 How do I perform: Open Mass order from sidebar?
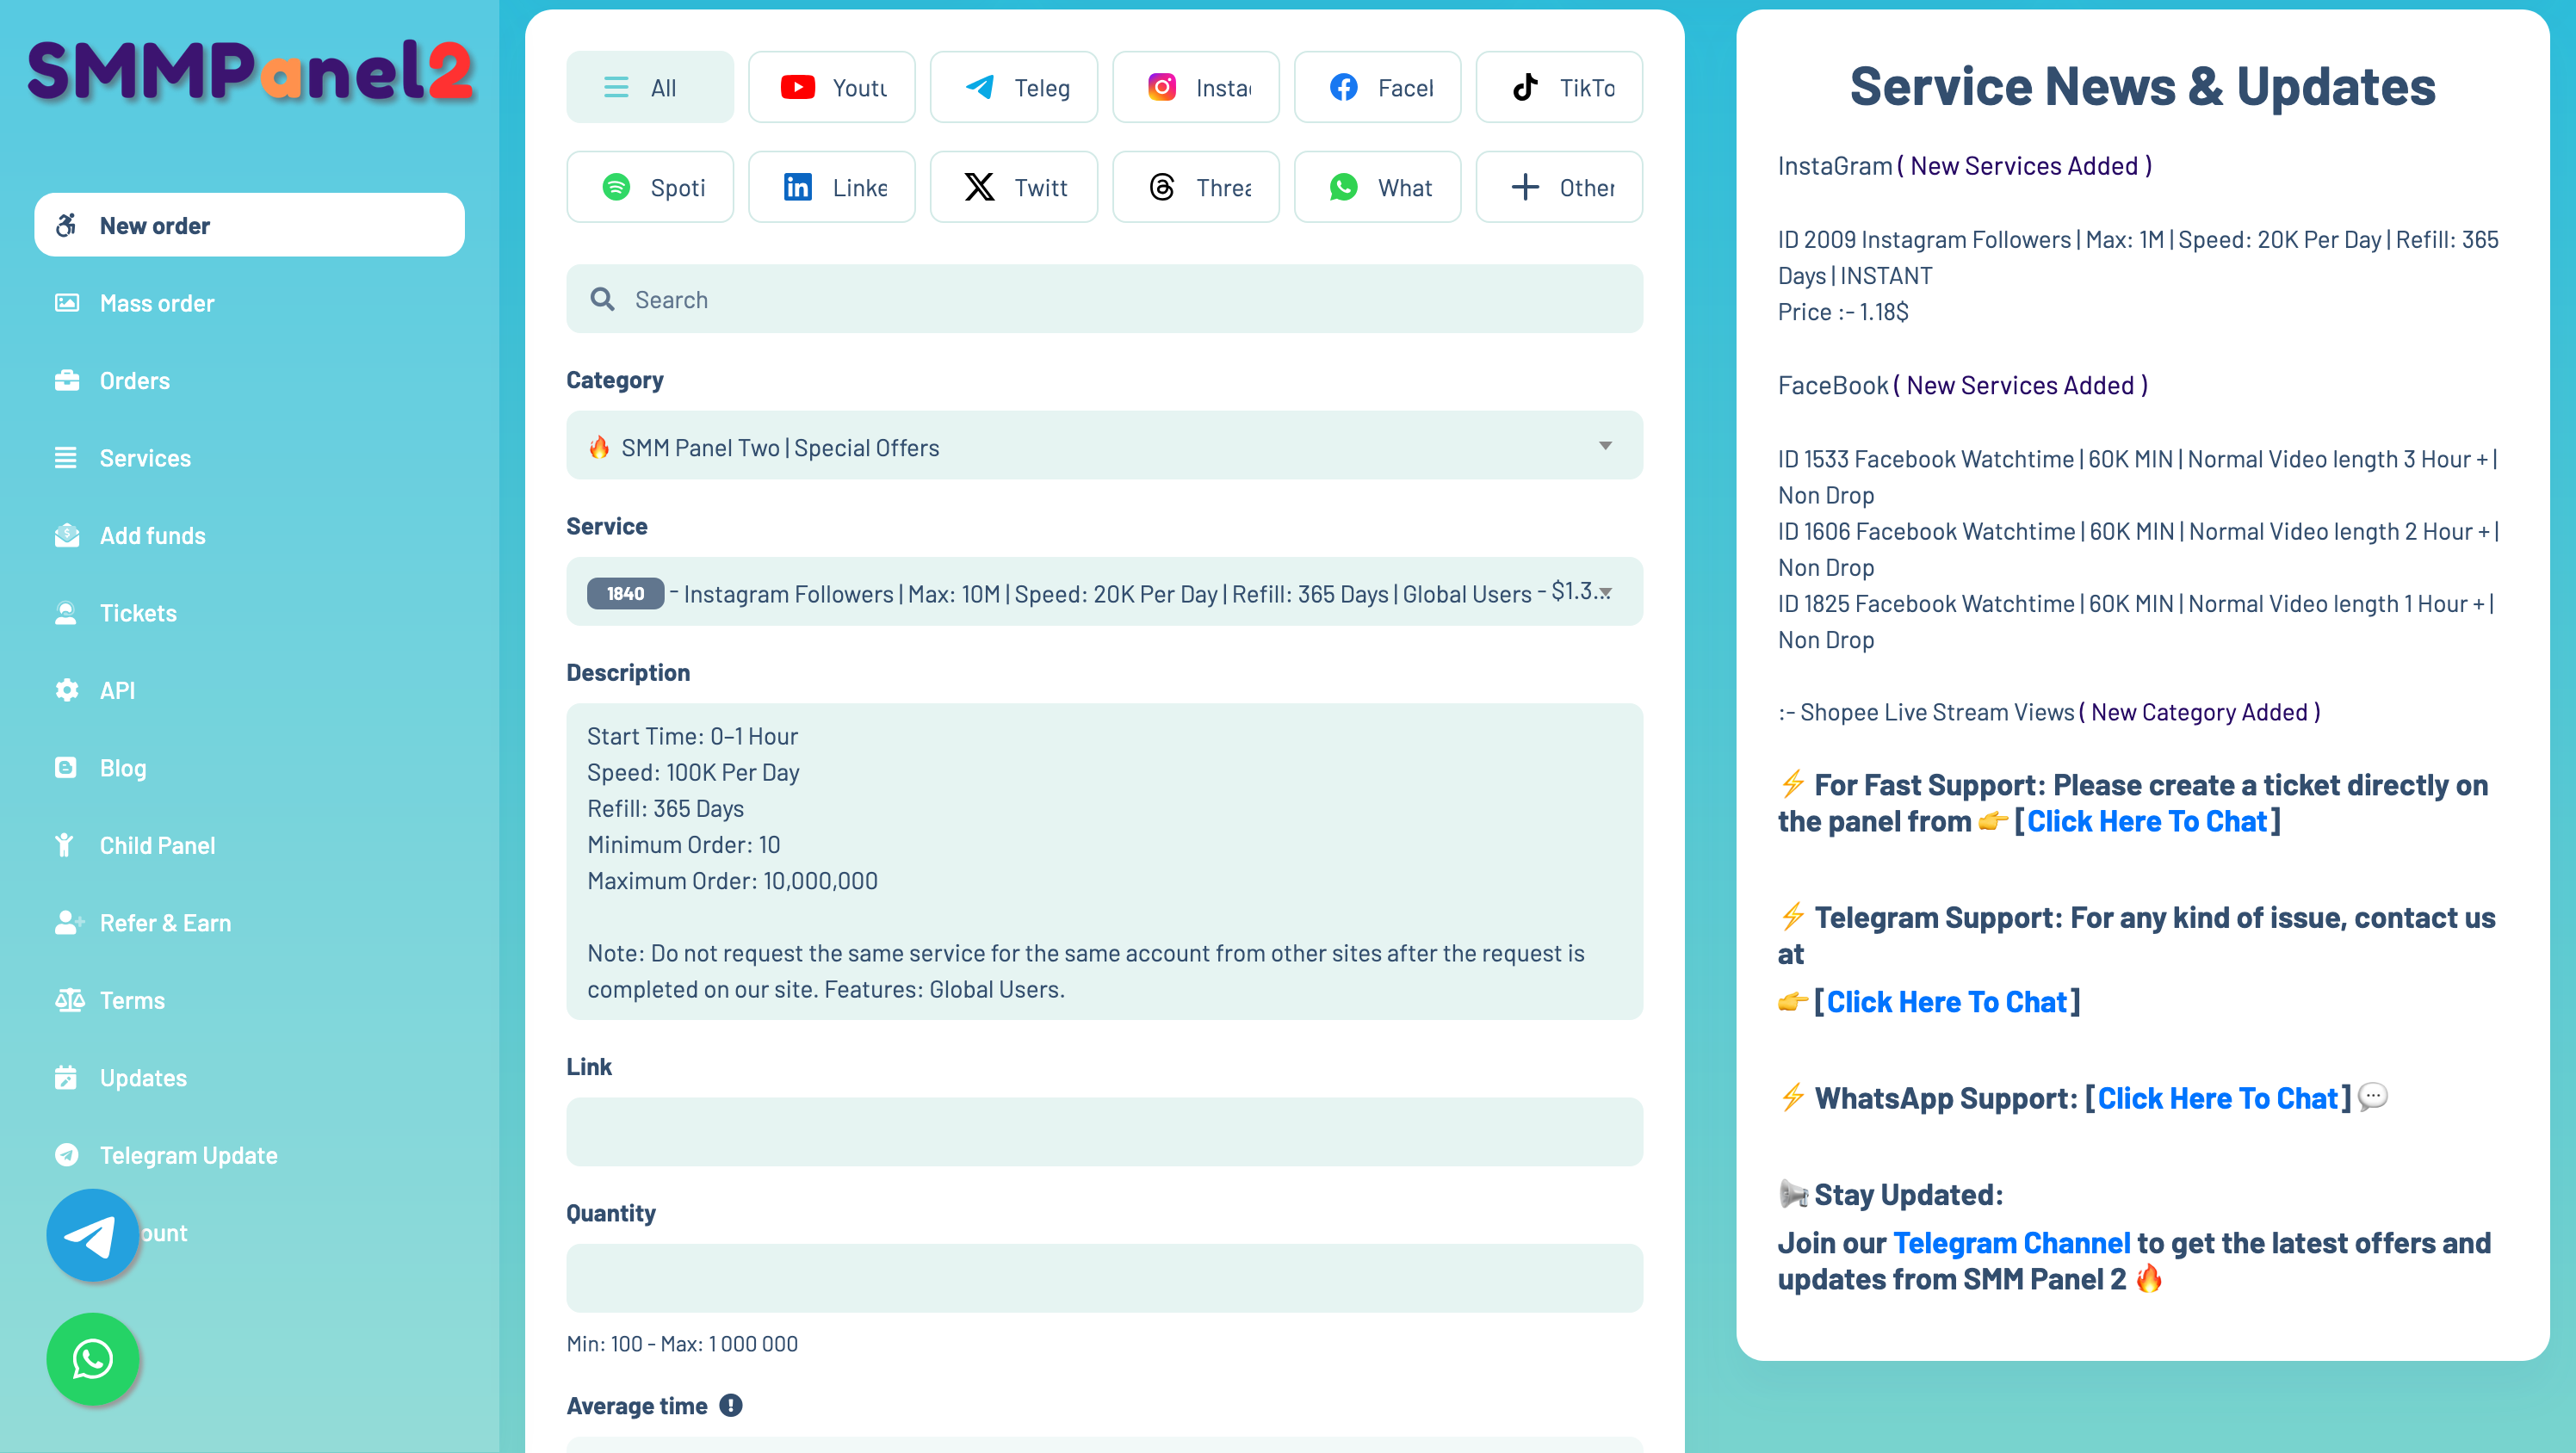157,303
